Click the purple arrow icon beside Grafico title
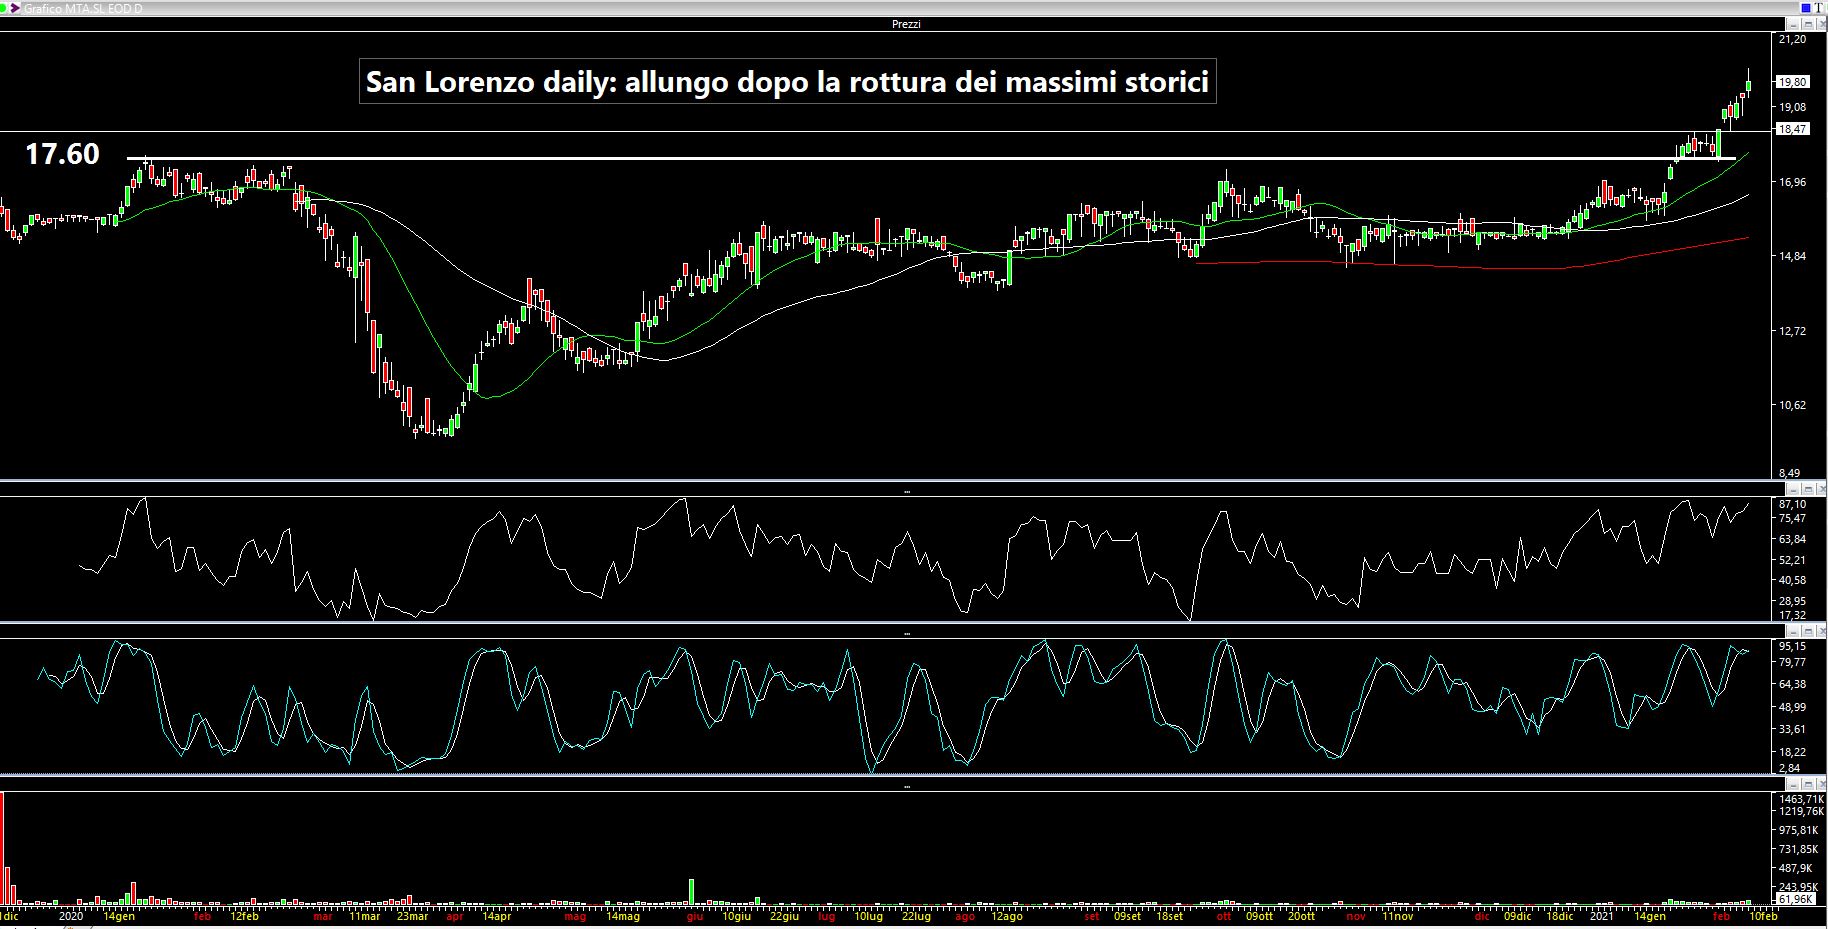This screenshot has height=929, width=1828. point(14,8)
